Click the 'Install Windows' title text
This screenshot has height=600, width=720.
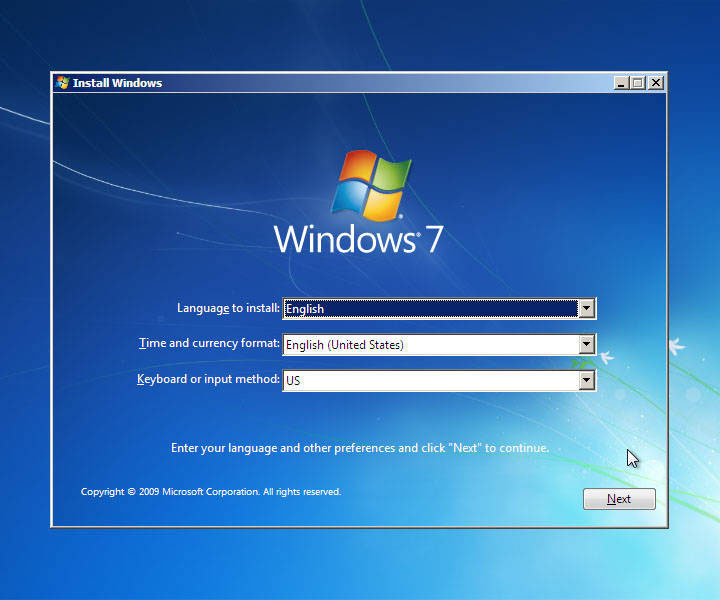click(x=118, y=83)
